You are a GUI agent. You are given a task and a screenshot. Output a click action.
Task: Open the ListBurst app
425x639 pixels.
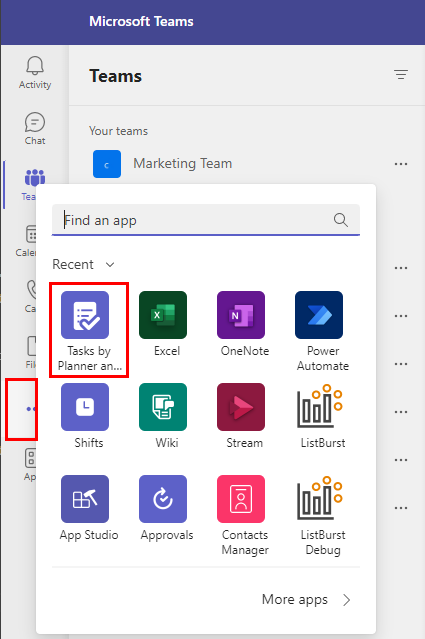pyautogui.click(x=322, y=416)
